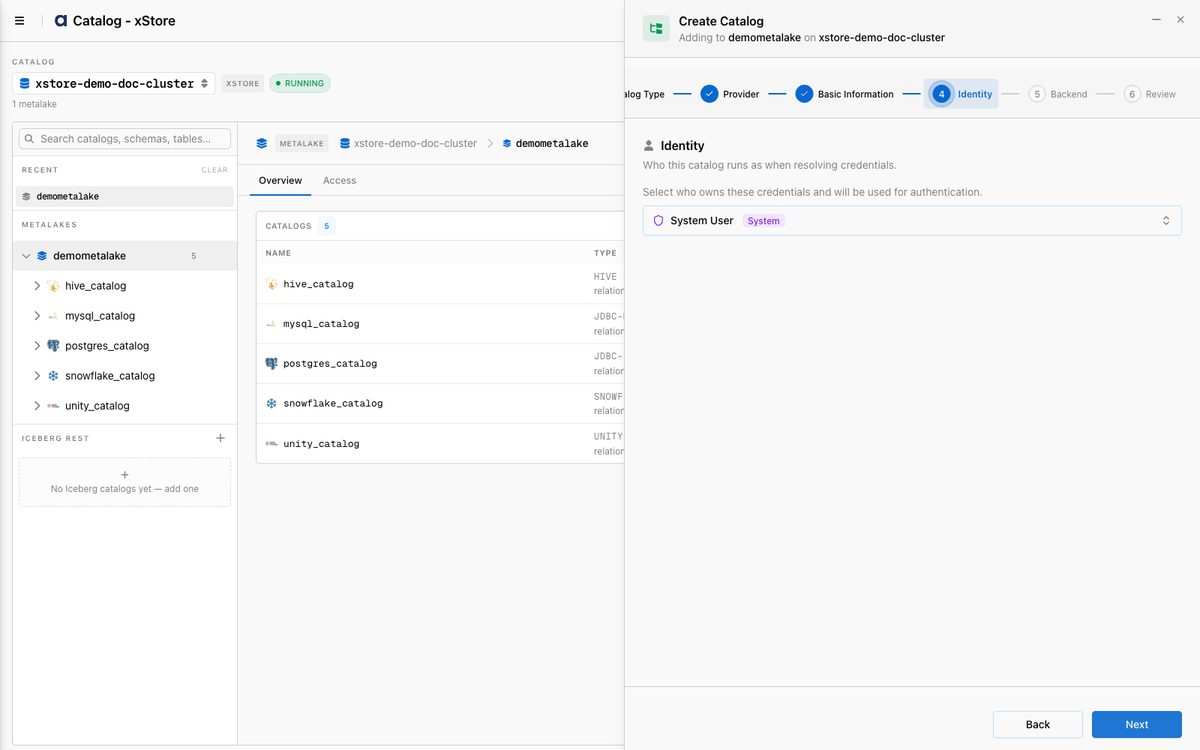Click the Snowflake icon in sidebar tree
The height and width of the screenshot is (750, 1200).
(x=53, y=376)
